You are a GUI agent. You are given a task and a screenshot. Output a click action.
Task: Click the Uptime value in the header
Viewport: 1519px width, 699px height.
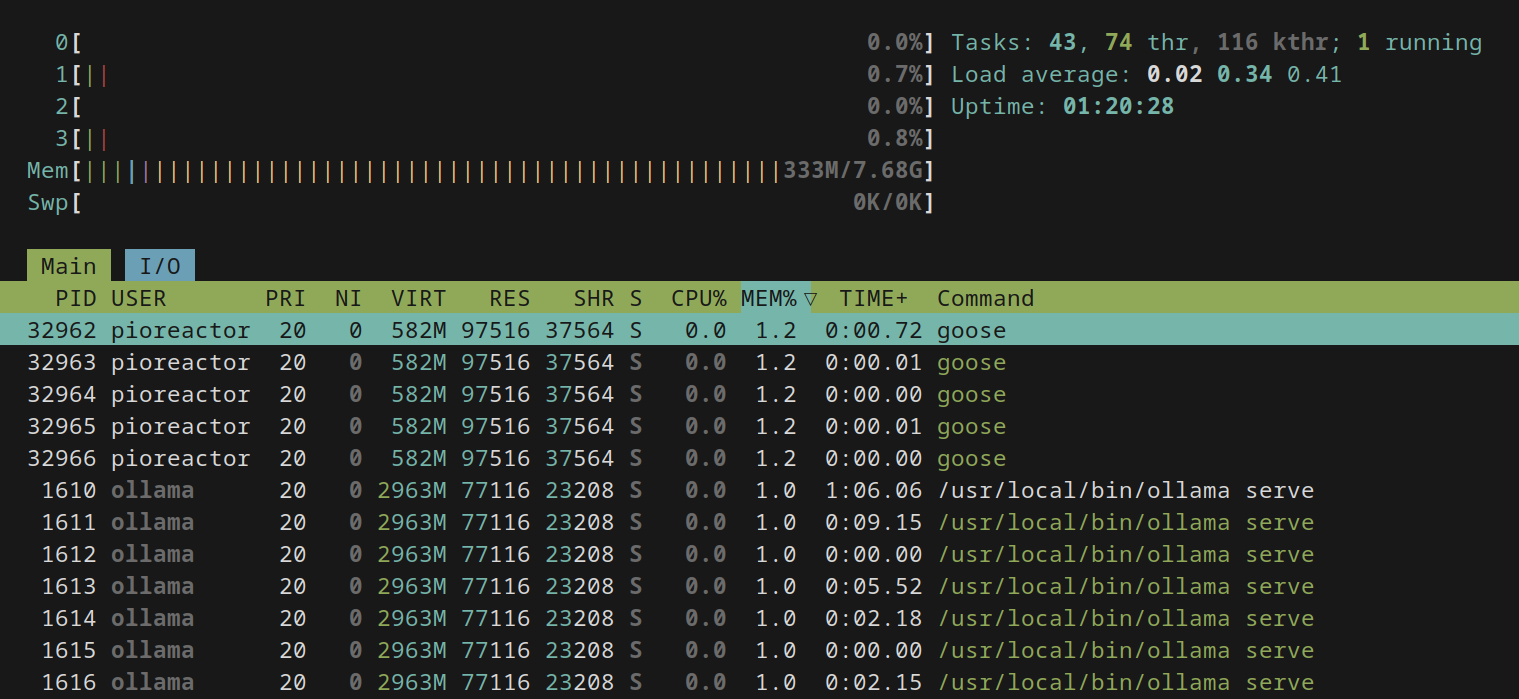[x=1118, y=107]
